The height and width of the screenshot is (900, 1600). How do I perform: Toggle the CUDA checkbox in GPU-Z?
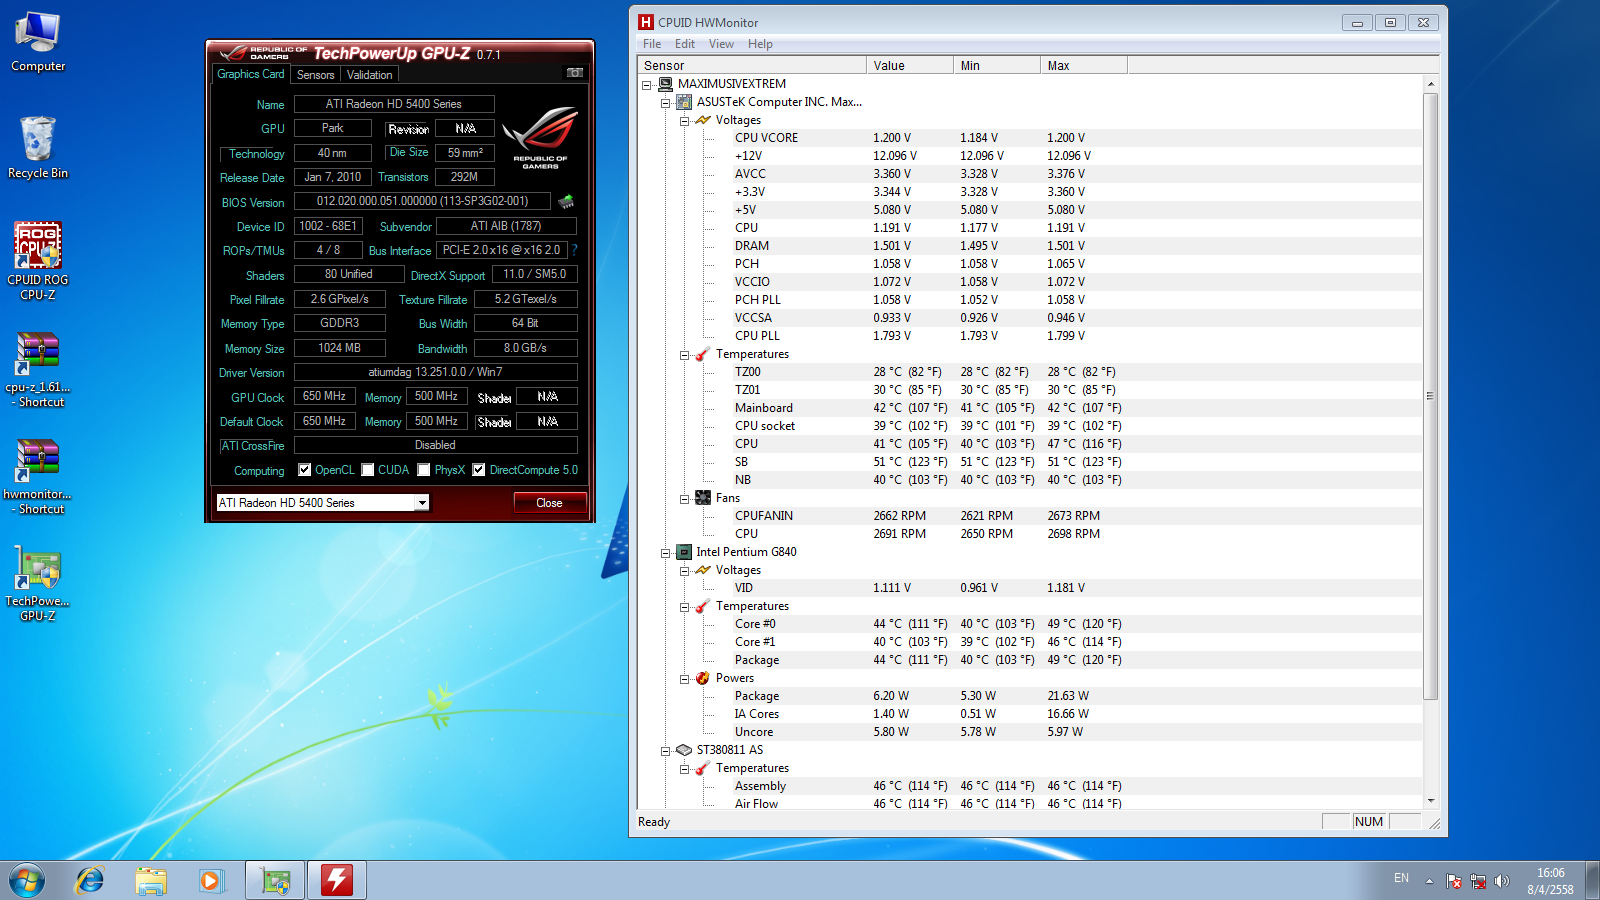pos(368,470)
